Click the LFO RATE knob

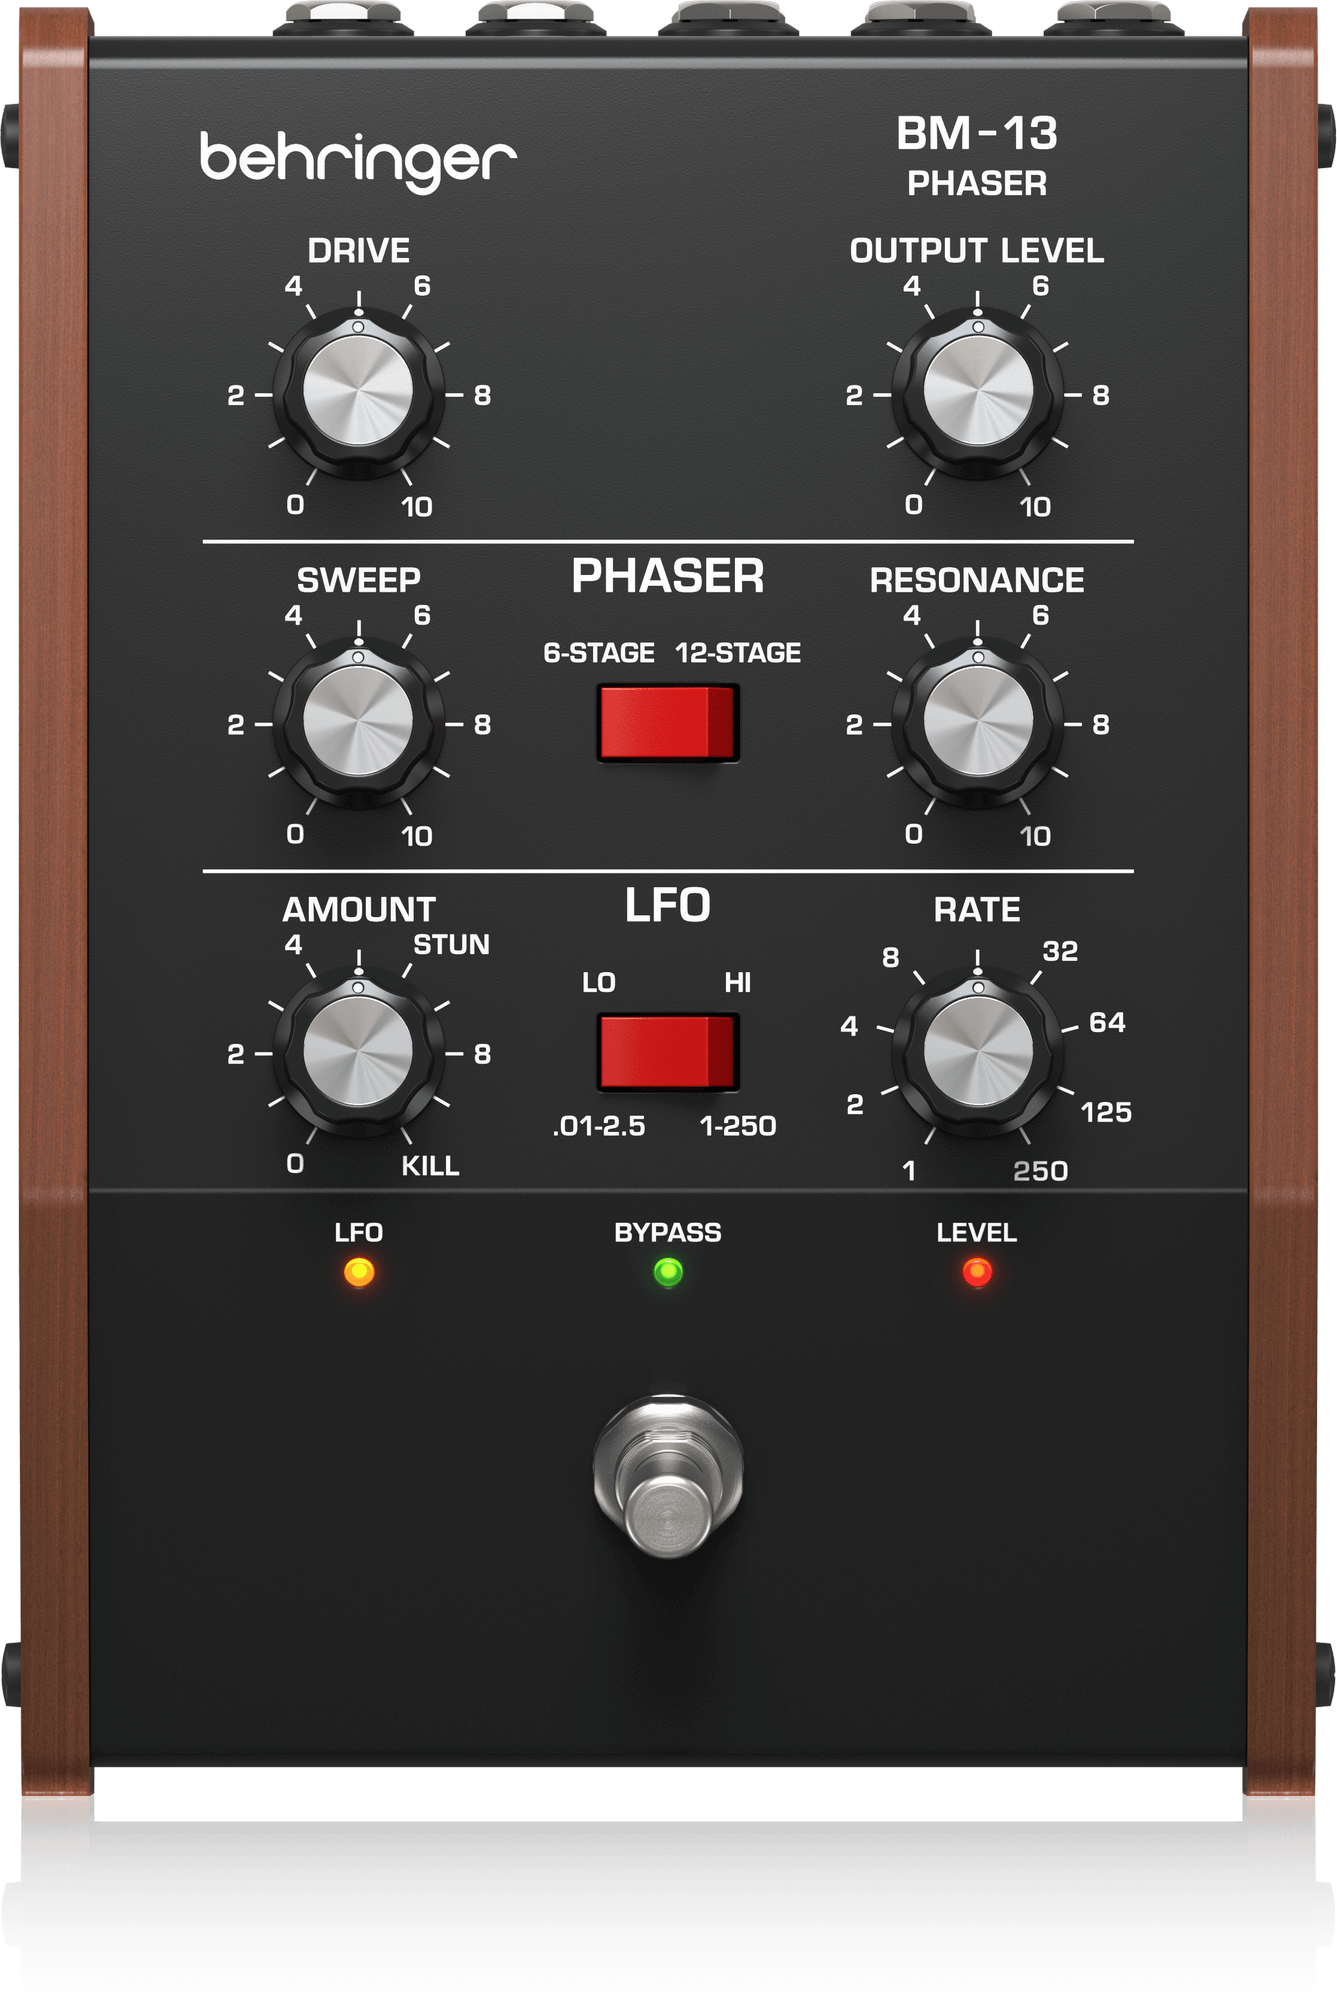click(977, 1052)
